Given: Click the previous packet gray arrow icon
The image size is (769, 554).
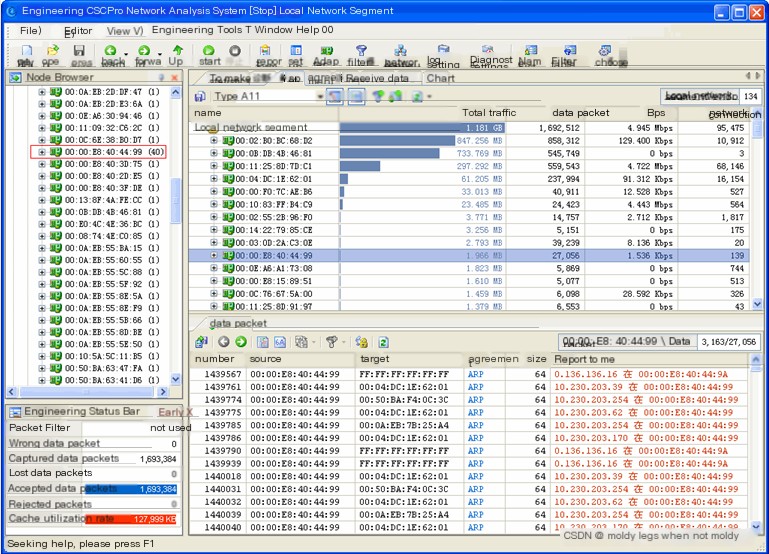Looking at the screenshot, I should click(224, 342).
